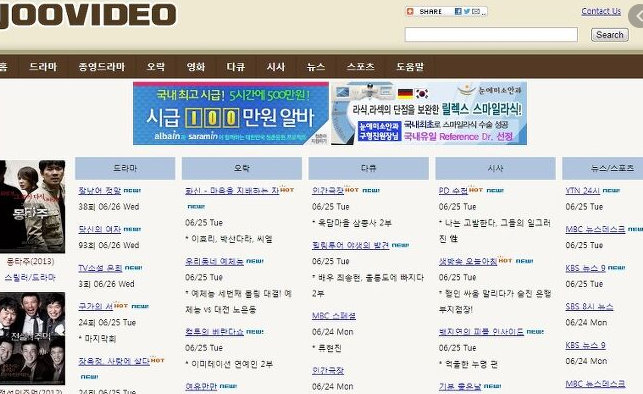The width and height of the screenshot is (643, 394).
Task: Open the TV소설 drama link
Action: 100,268
